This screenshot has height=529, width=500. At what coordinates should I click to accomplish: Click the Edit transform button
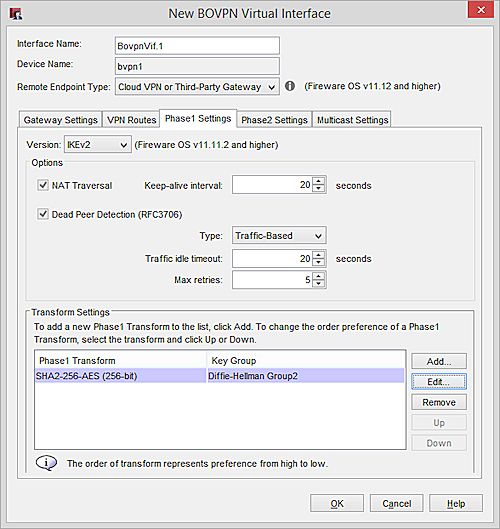click(x=439, y=382)
